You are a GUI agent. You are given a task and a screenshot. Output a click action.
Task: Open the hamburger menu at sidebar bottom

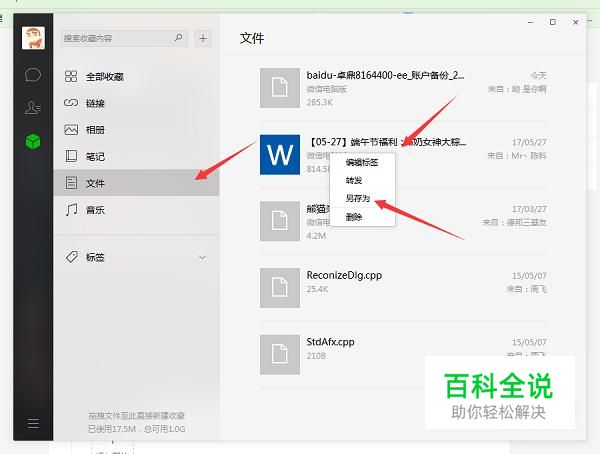(33, 423)
